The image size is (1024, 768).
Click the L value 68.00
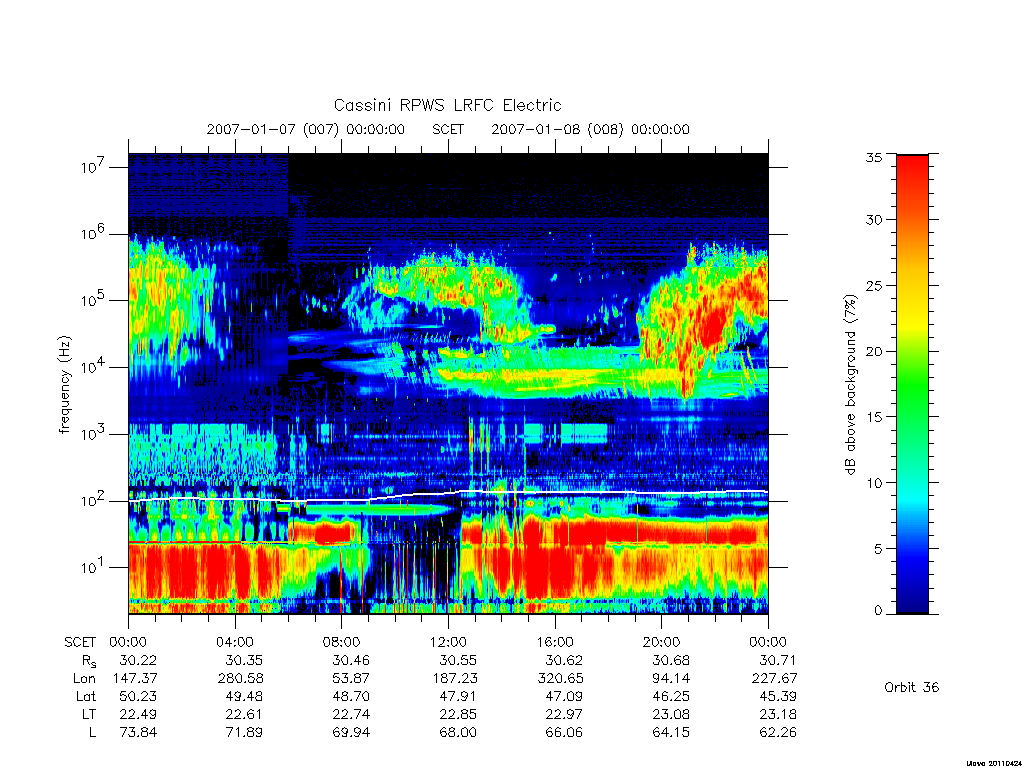(x=458, y=732)
